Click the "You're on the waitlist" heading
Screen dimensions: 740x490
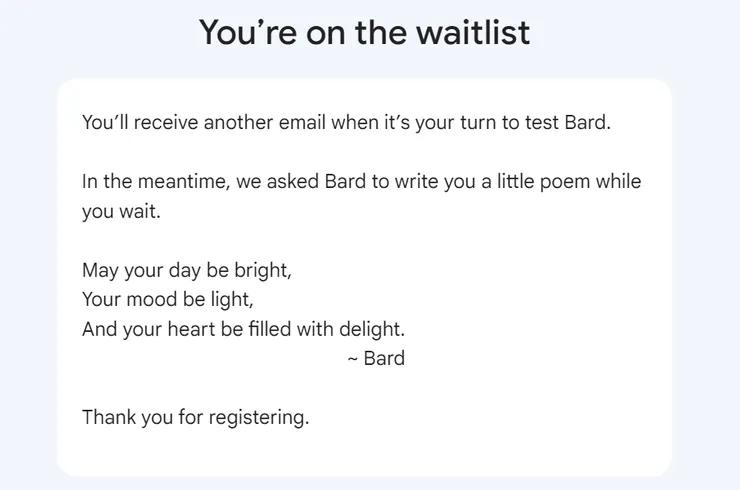click(x=364, y=33)
